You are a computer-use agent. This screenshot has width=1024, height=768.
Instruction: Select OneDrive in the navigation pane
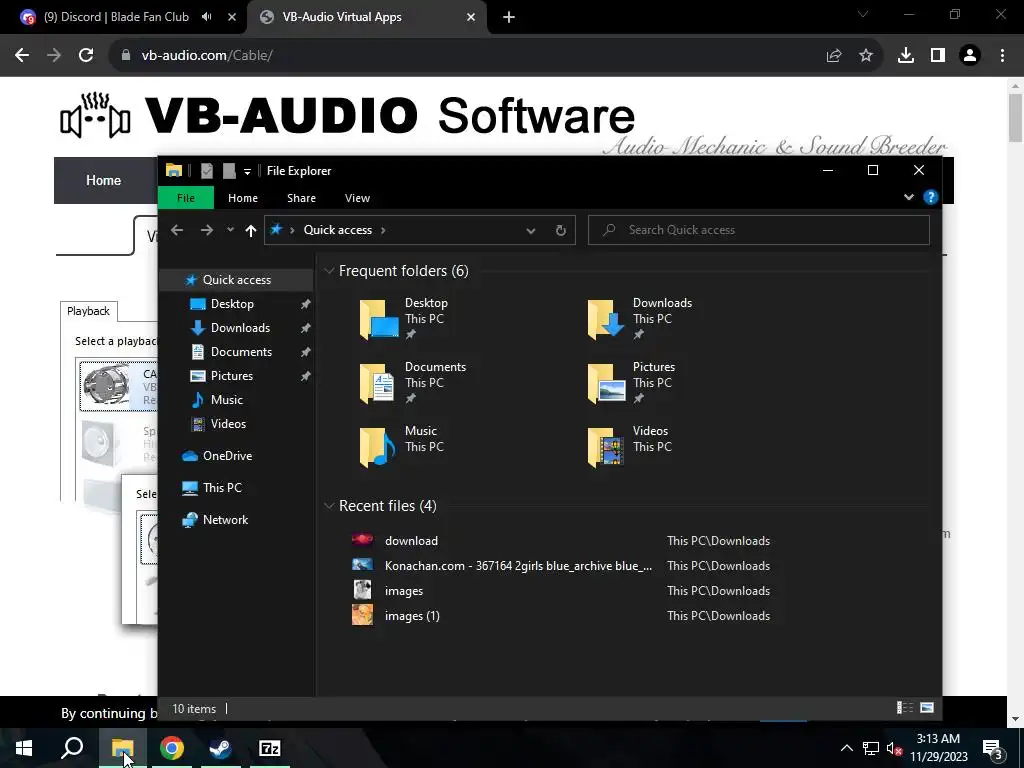227,456
